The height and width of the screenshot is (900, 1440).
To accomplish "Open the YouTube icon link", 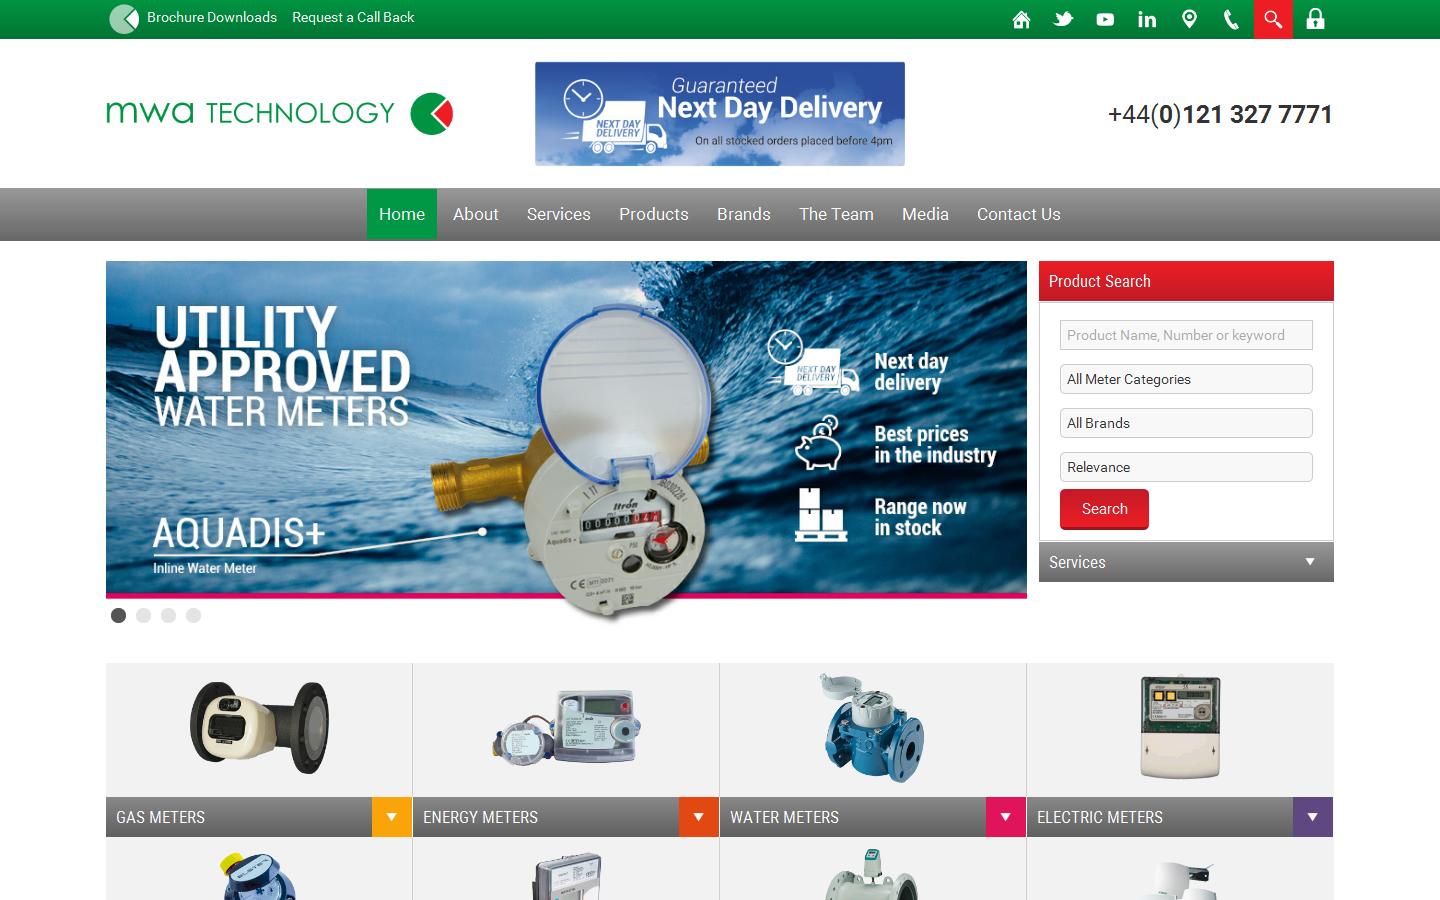I will [x=1105, y=19].
